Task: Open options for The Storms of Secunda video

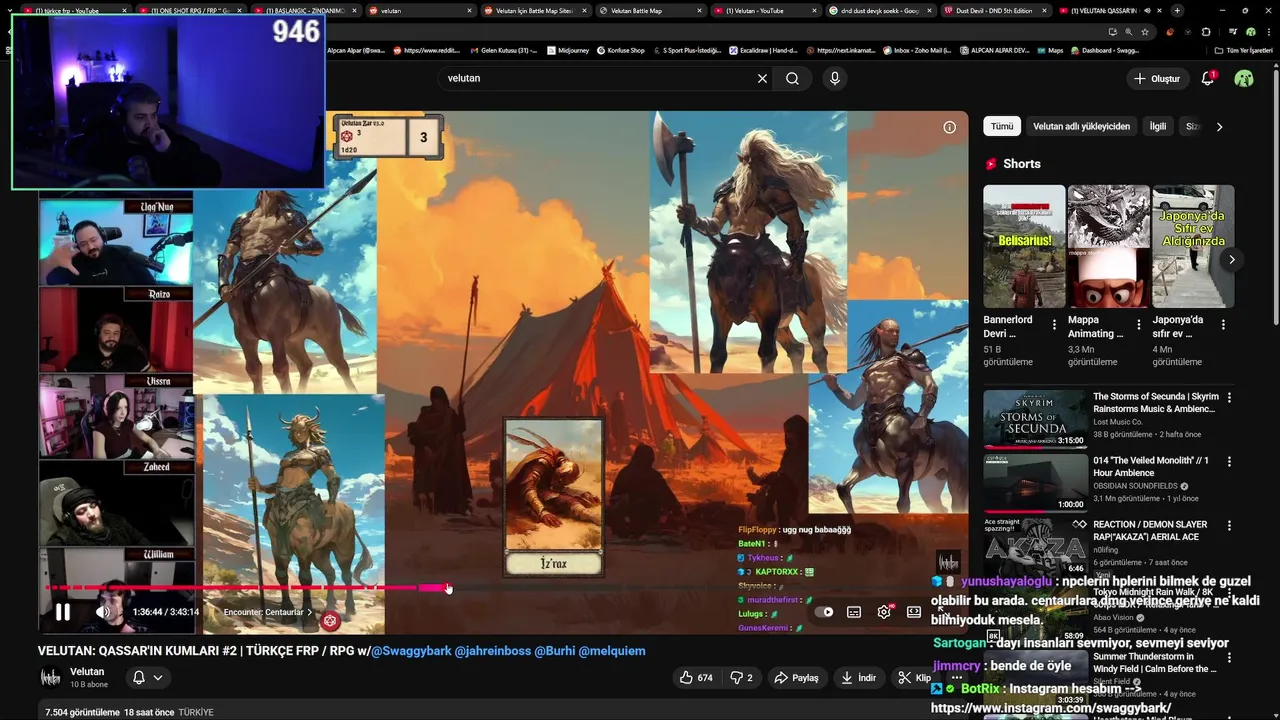Action: pos(1229,398)
